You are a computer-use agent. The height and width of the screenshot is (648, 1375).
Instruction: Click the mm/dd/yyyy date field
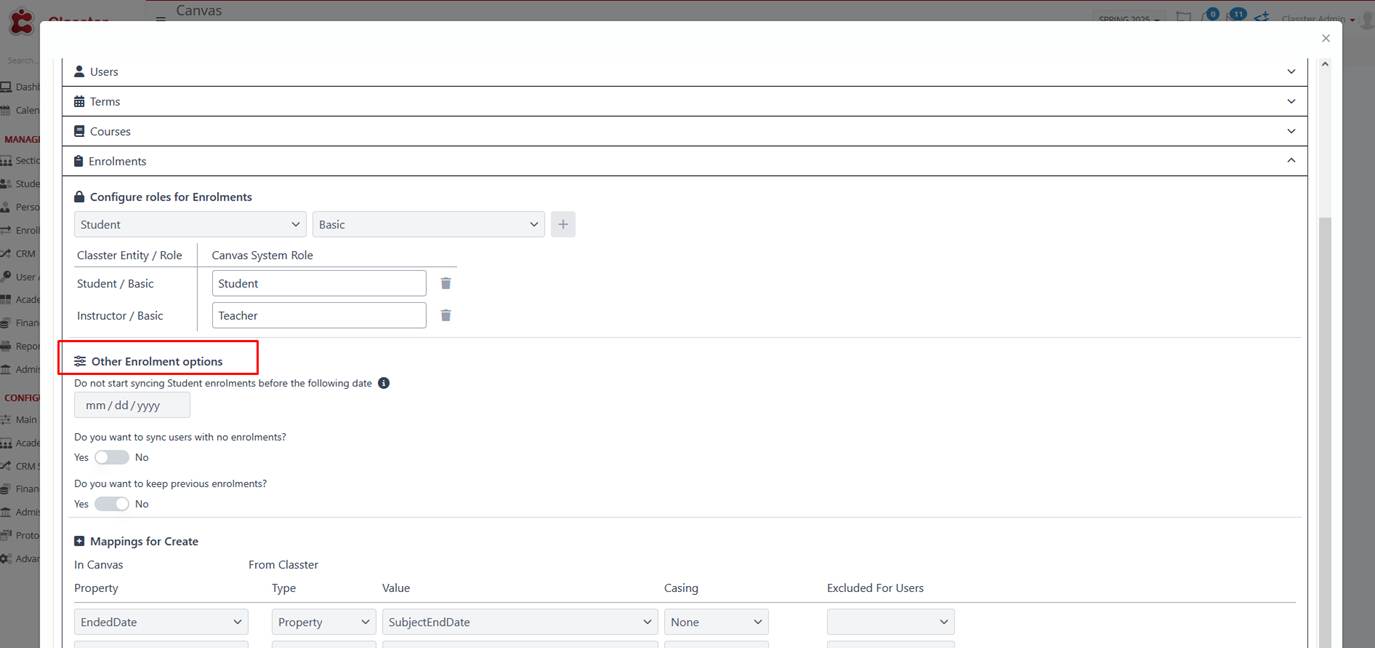[x=132, y=405]
